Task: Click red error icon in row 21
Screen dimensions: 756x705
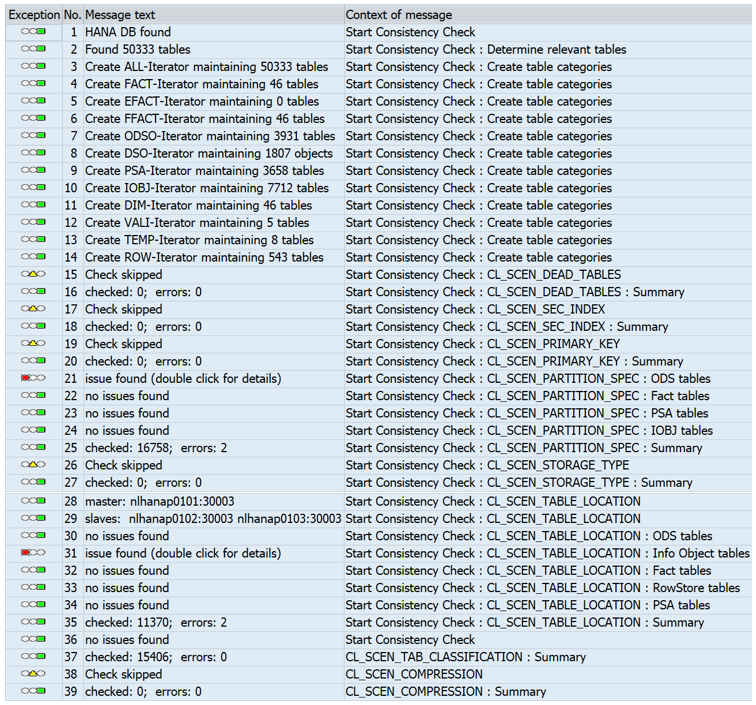Action: coord(27,379)
